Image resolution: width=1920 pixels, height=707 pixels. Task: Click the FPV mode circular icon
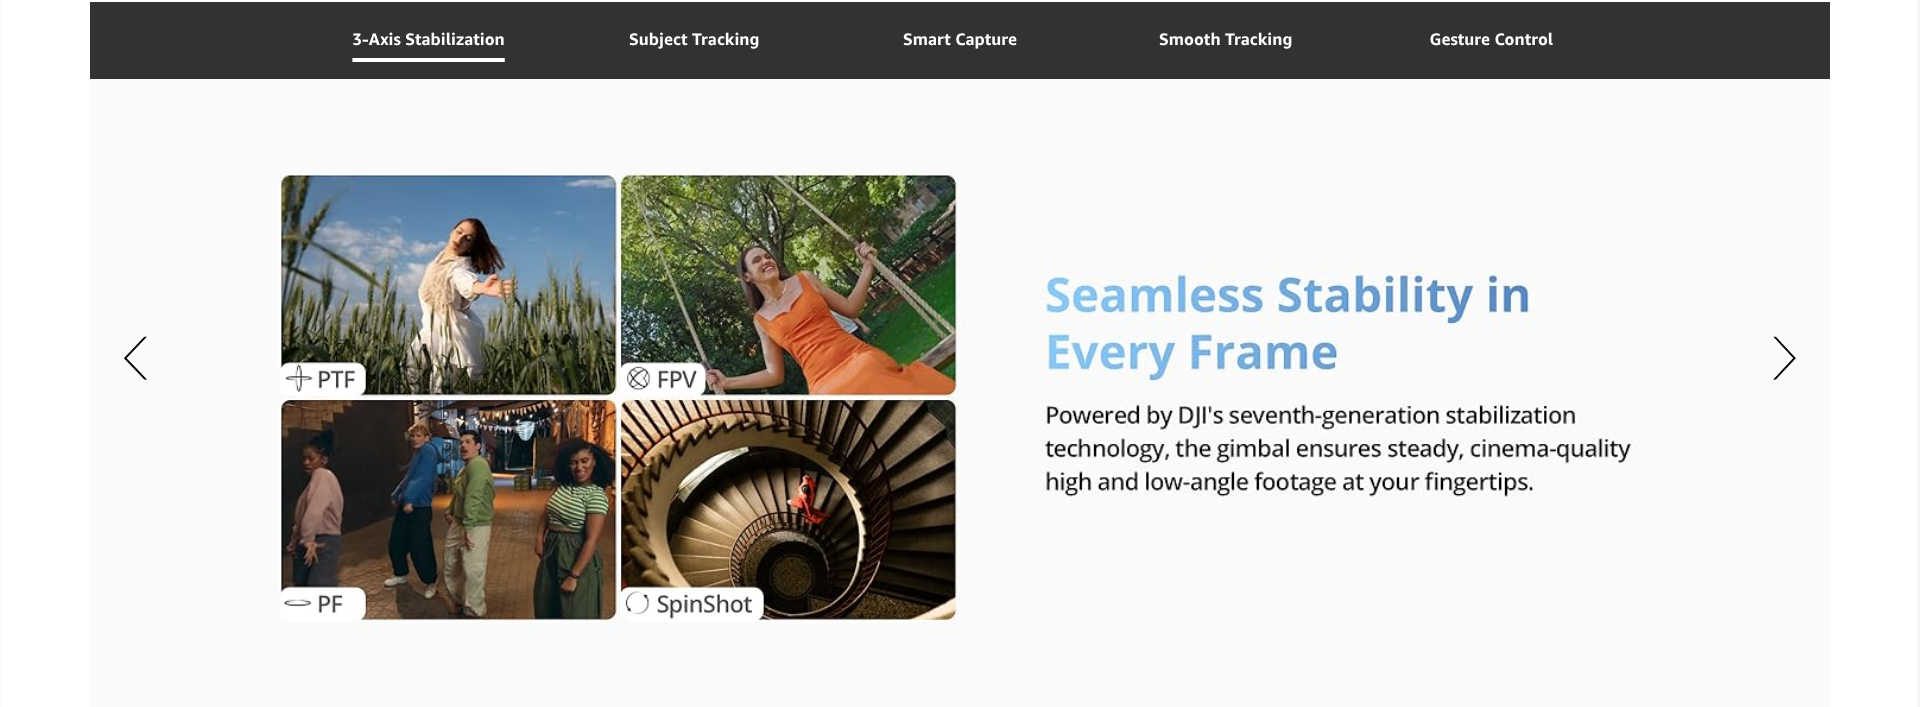click(638, 379)
